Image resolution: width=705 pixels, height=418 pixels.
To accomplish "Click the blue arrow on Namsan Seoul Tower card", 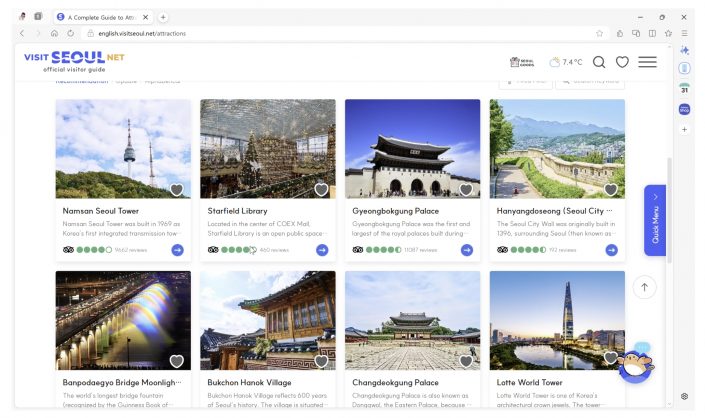I will coord(177,250).
